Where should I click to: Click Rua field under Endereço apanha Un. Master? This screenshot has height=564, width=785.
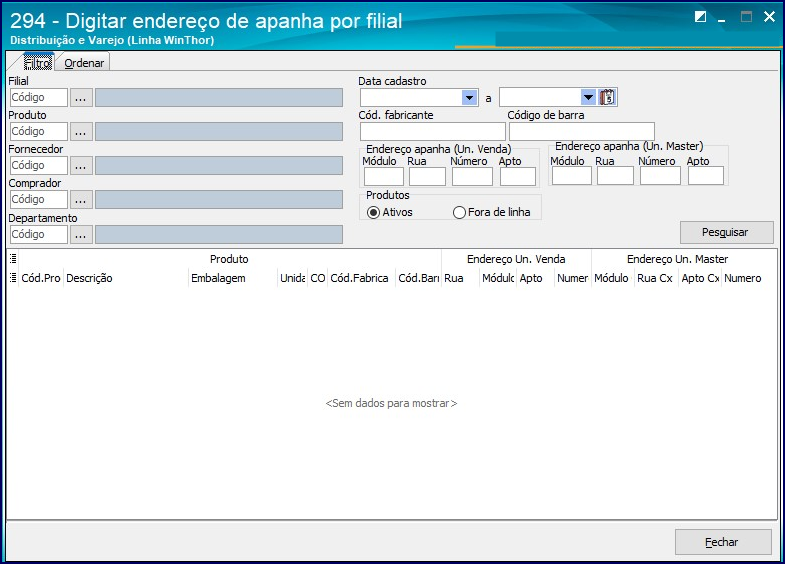pyautogui.click(x=615, y=176)
